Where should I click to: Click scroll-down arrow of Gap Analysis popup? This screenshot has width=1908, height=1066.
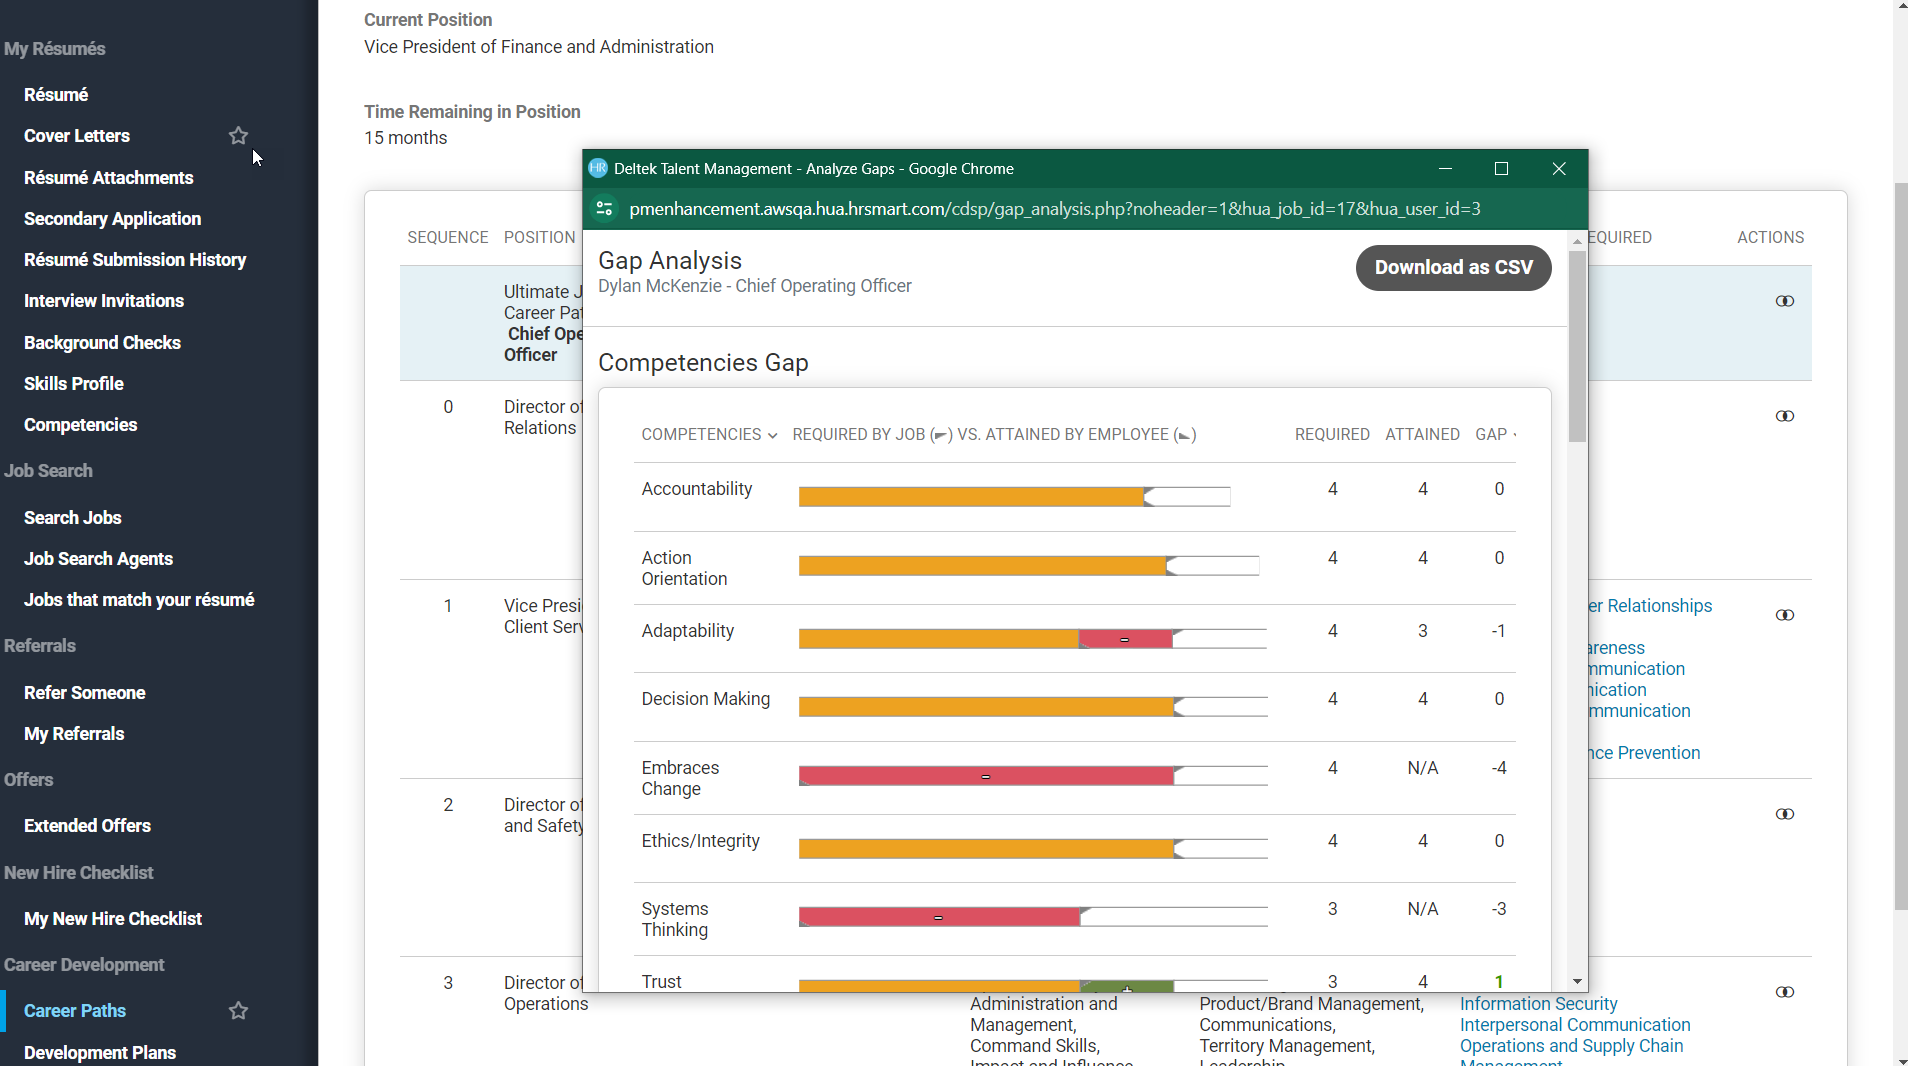tap(1577, 982)
